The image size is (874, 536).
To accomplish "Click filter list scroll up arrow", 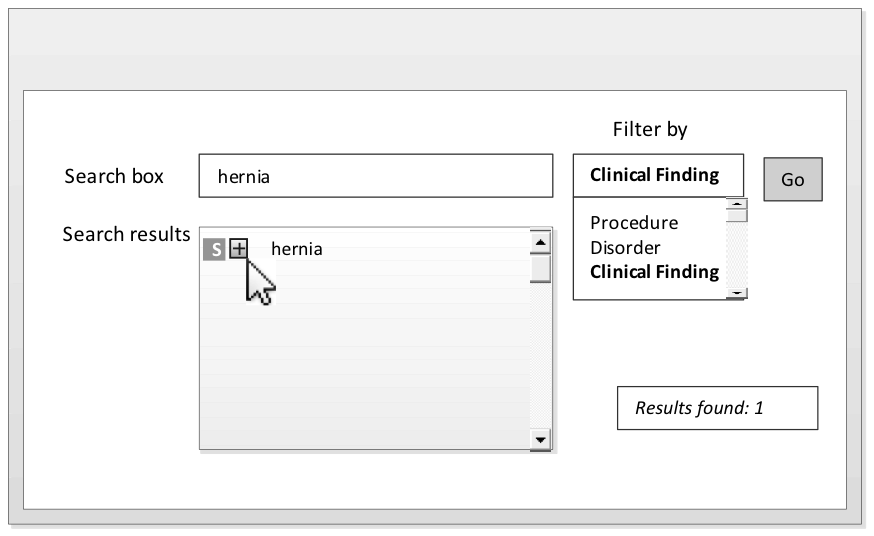I will click(x=737, y=205).
